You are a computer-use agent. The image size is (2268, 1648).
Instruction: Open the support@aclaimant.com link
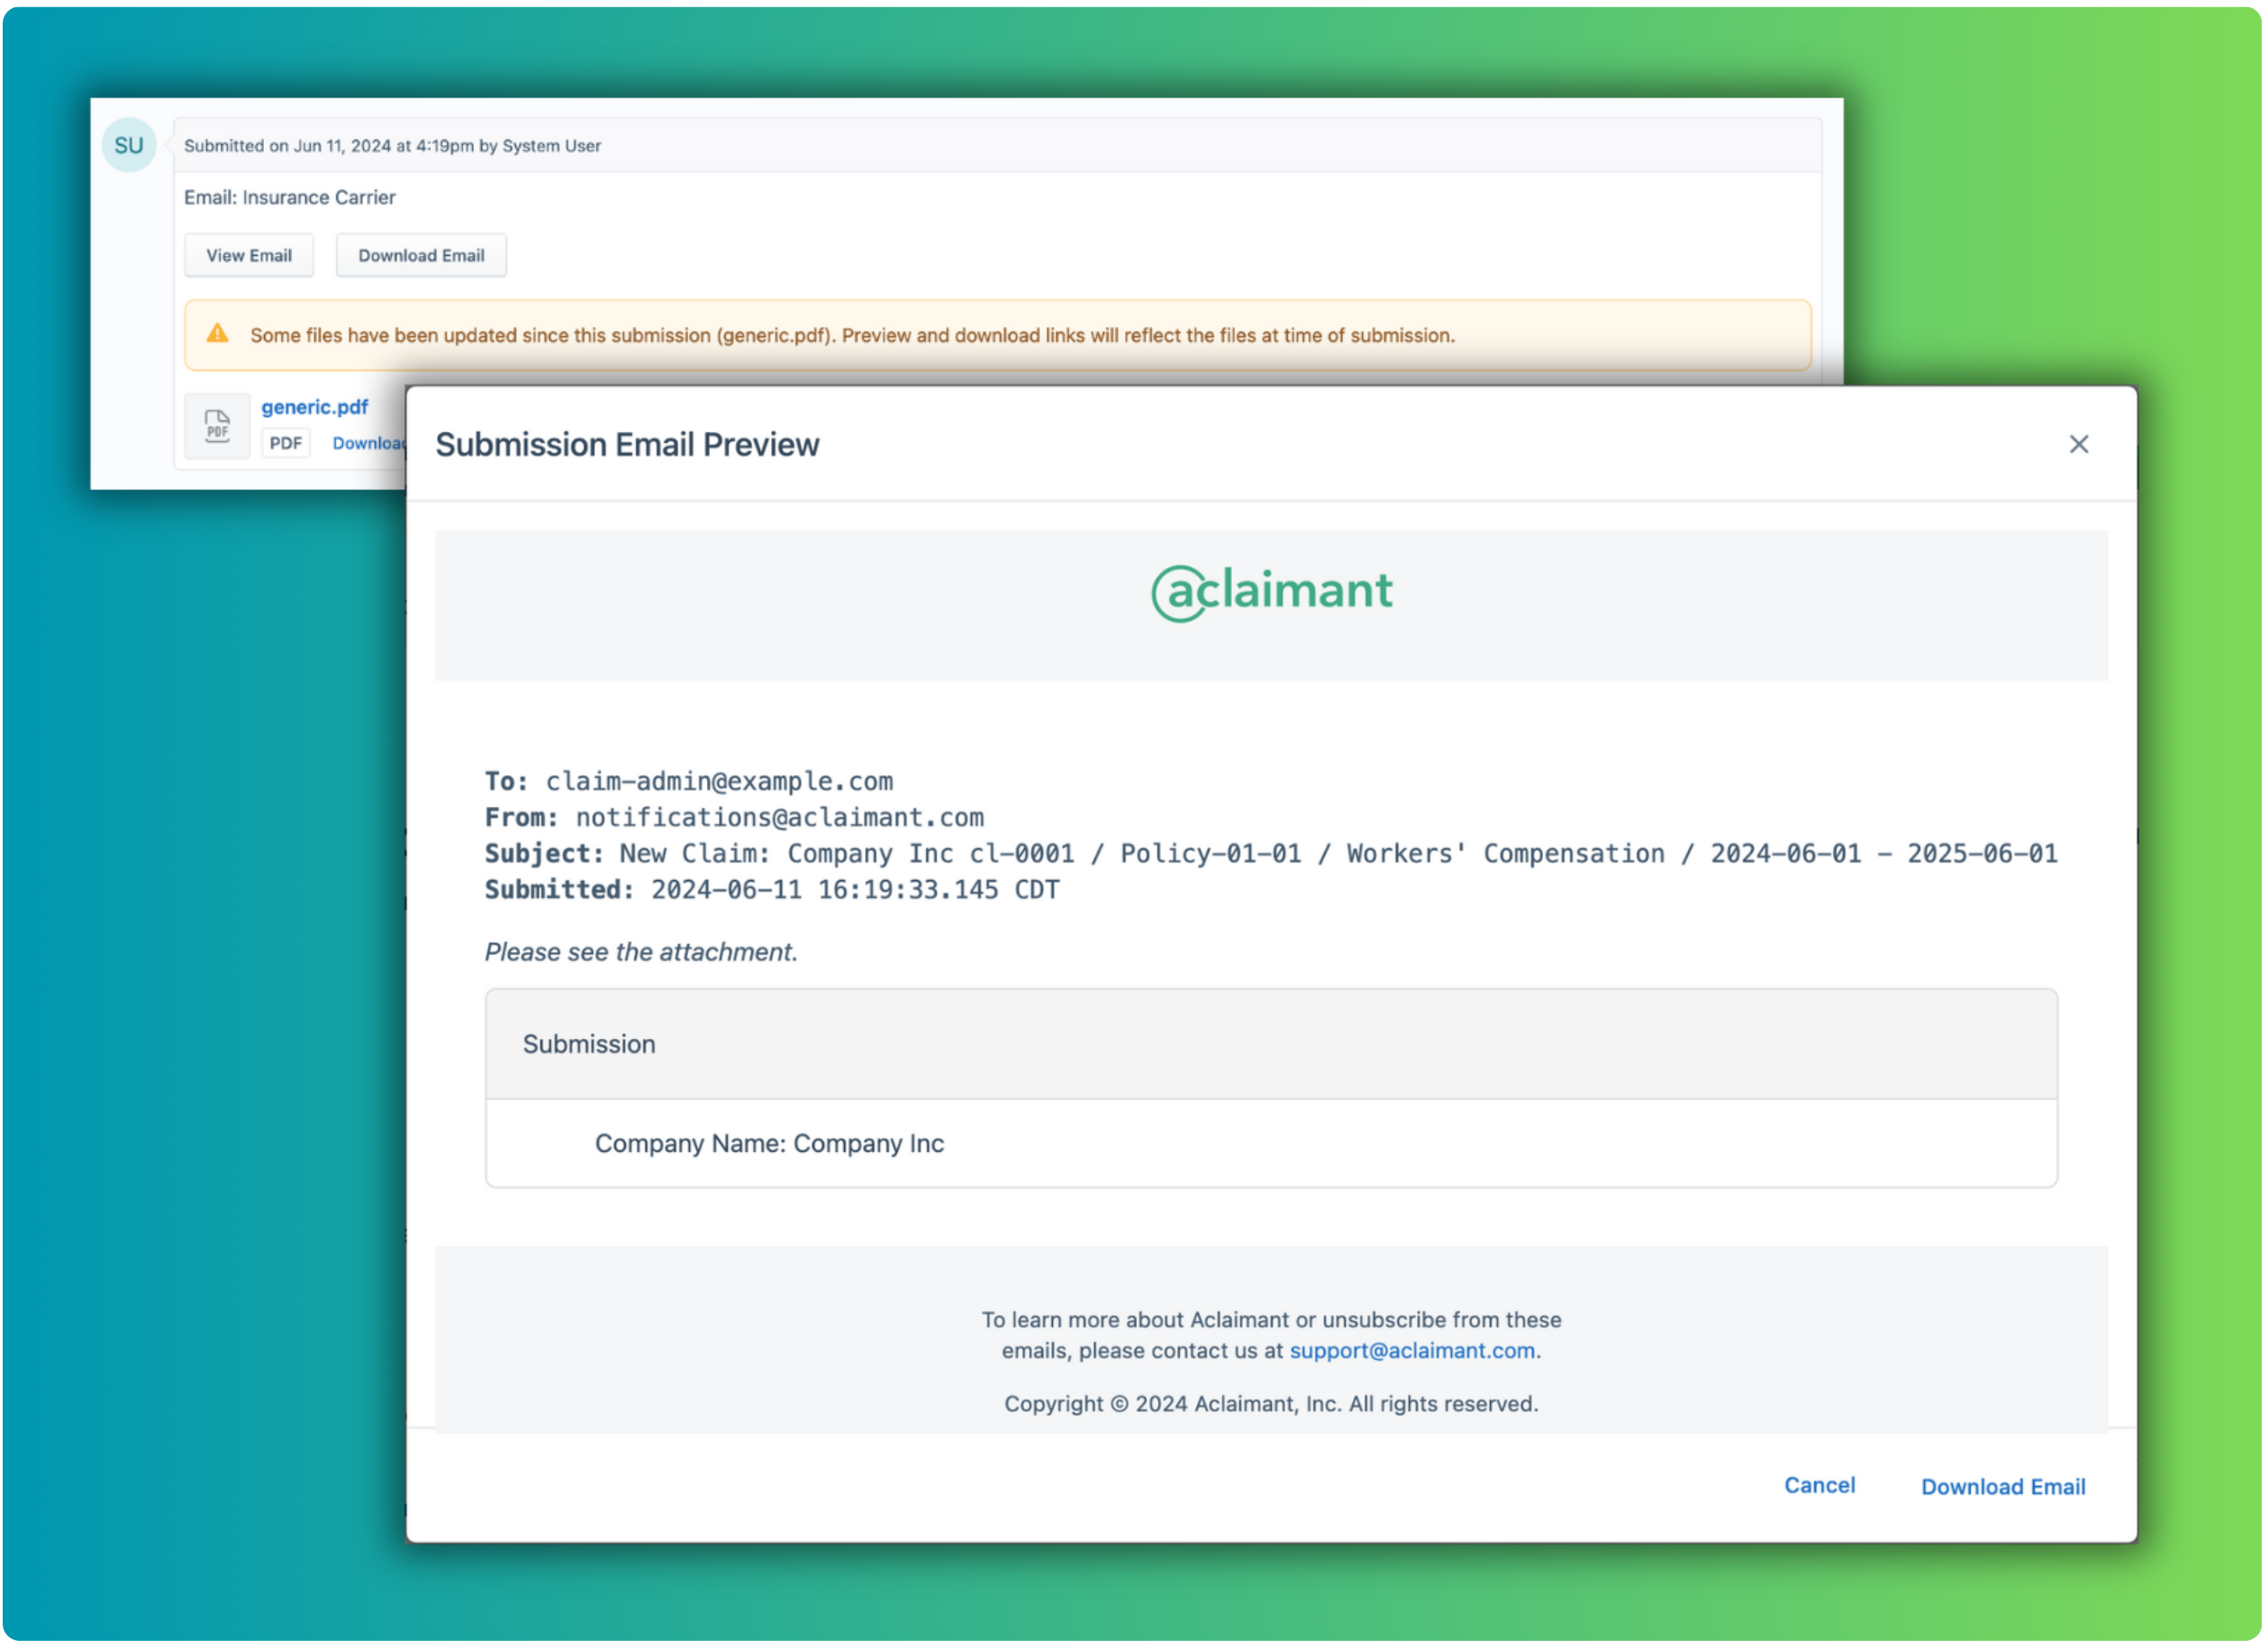pyautogui.click(x=1411, y=1350)
